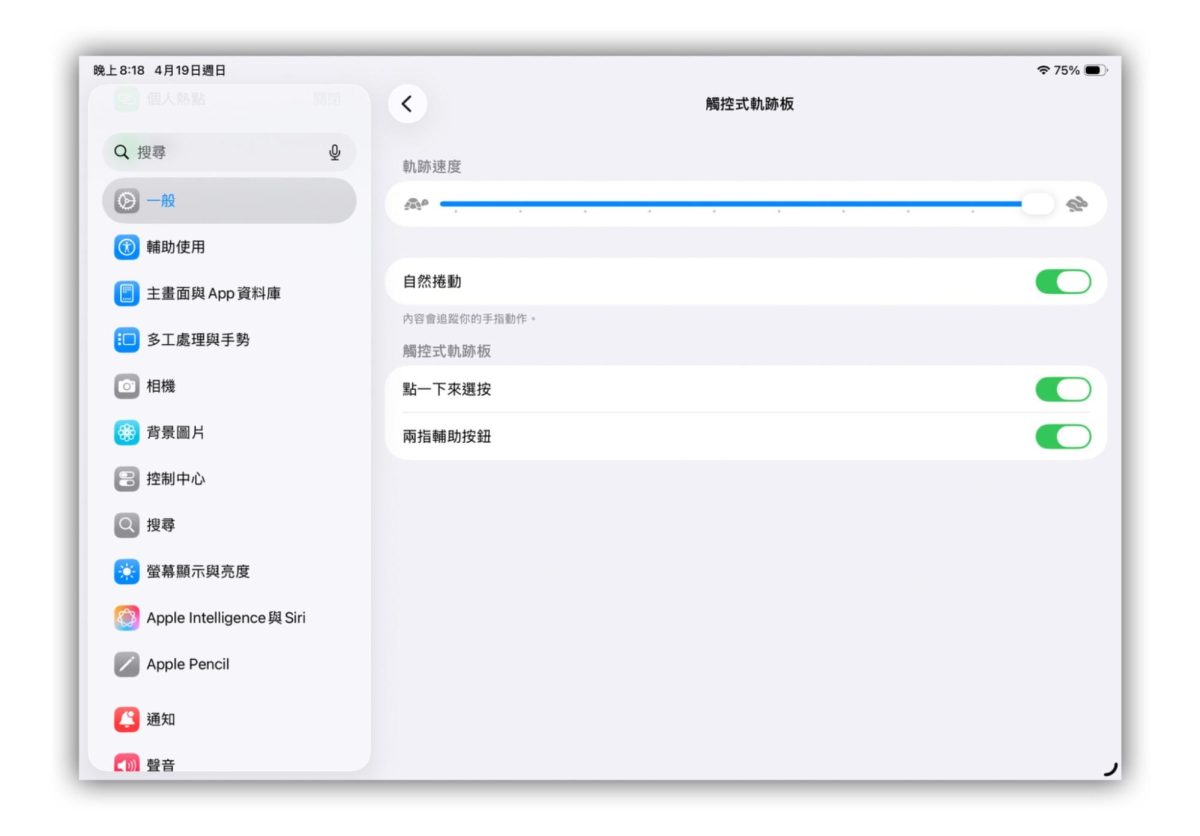Click the 內容會追蹤你的手指動作 footnote
Screen dimensions: 1200x836
pyautogui.click(x=469, y=319)
